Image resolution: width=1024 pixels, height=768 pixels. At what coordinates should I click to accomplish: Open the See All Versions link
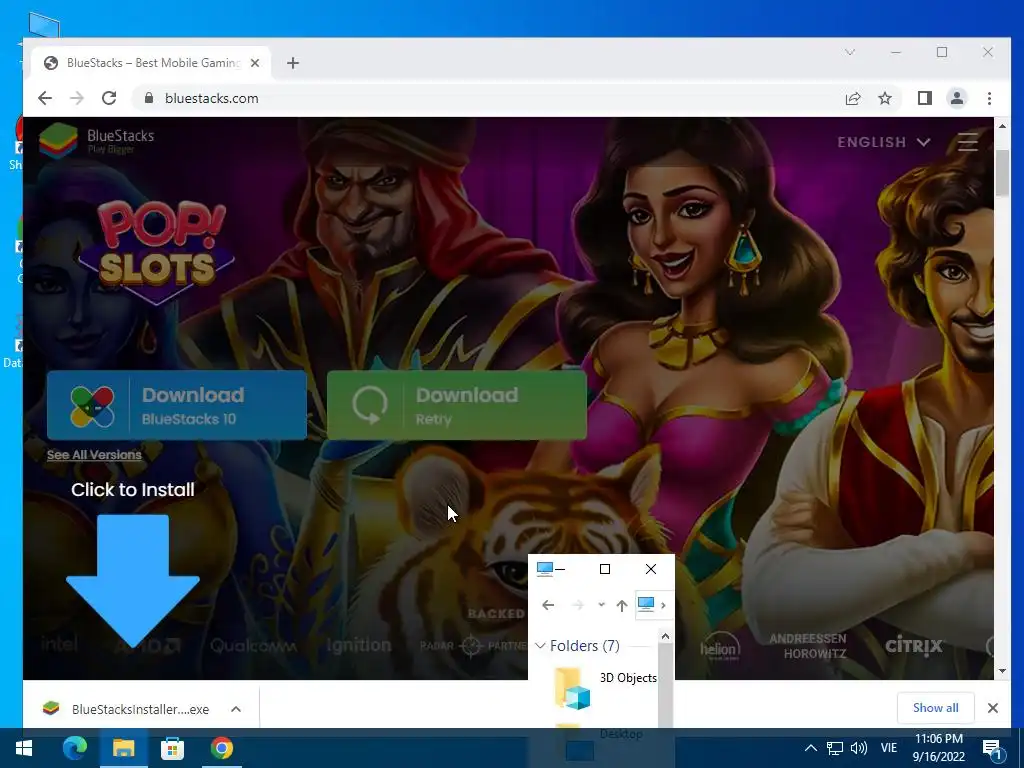[x=94, y=455]
